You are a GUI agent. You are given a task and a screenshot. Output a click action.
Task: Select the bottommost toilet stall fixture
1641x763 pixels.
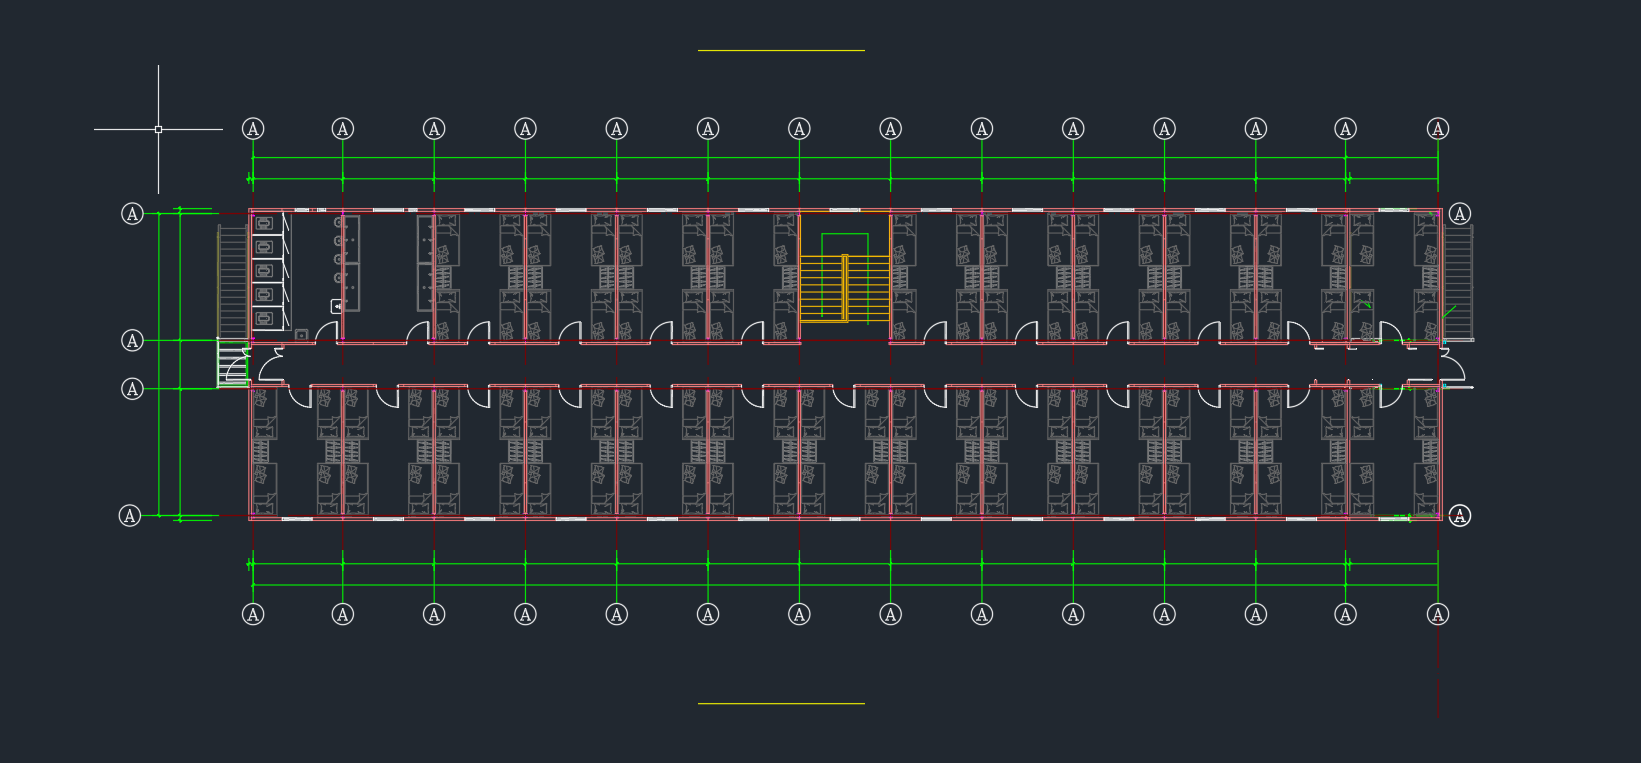pyautogui.click(x=265, y=319)
